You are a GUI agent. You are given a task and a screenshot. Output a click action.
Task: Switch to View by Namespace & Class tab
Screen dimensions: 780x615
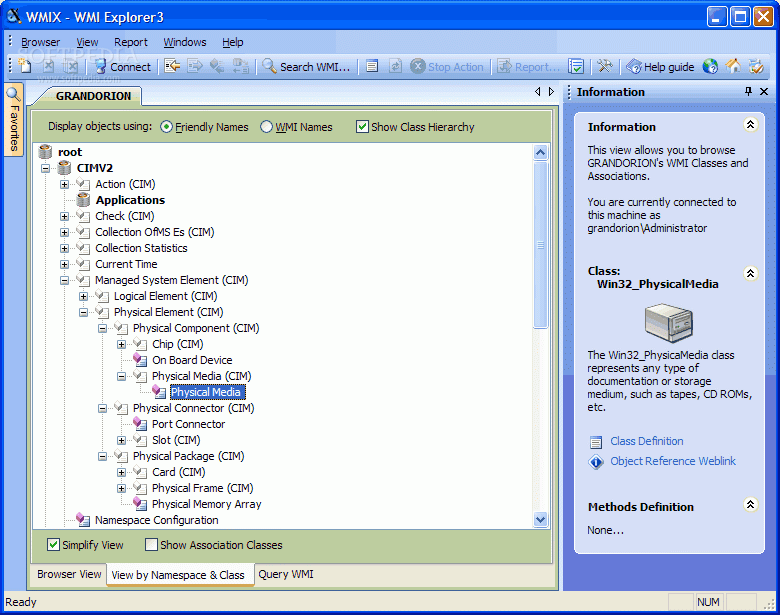[x=178, y=575]
